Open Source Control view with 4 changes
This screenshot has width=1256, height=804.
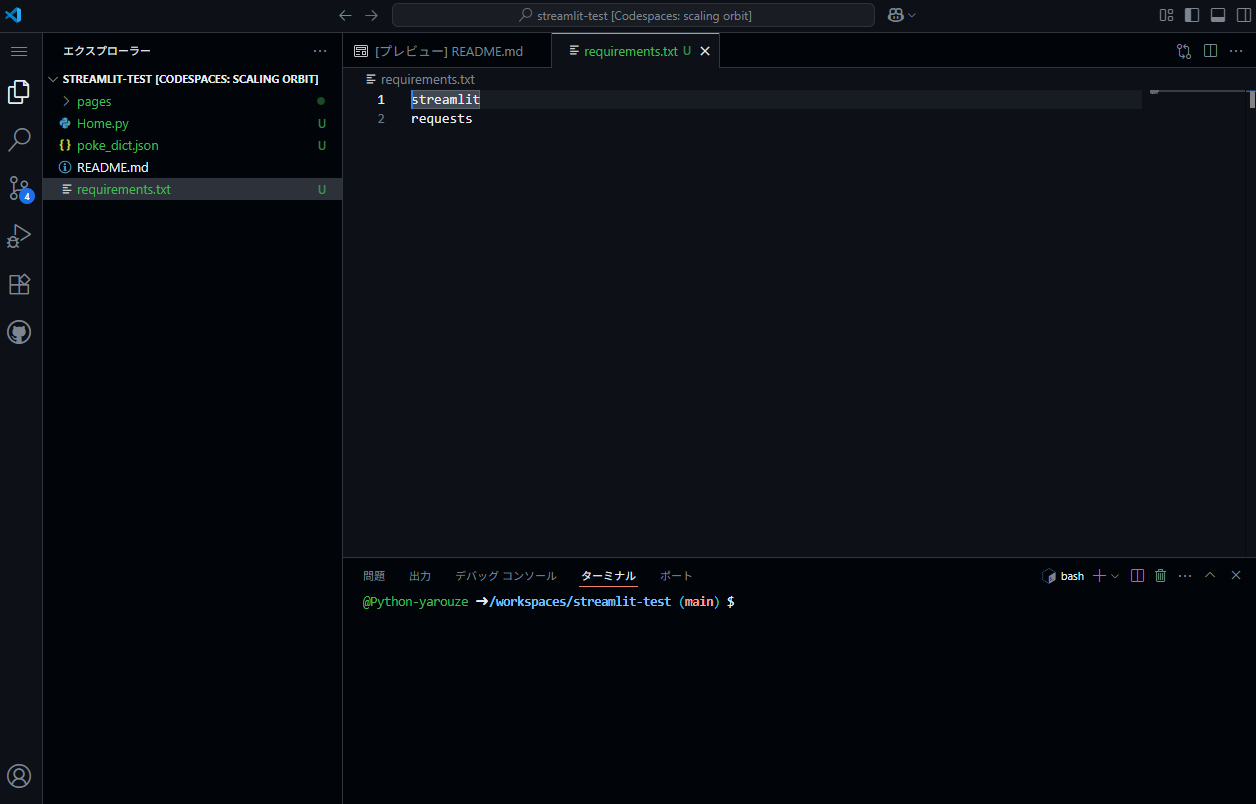click(20, 188)
